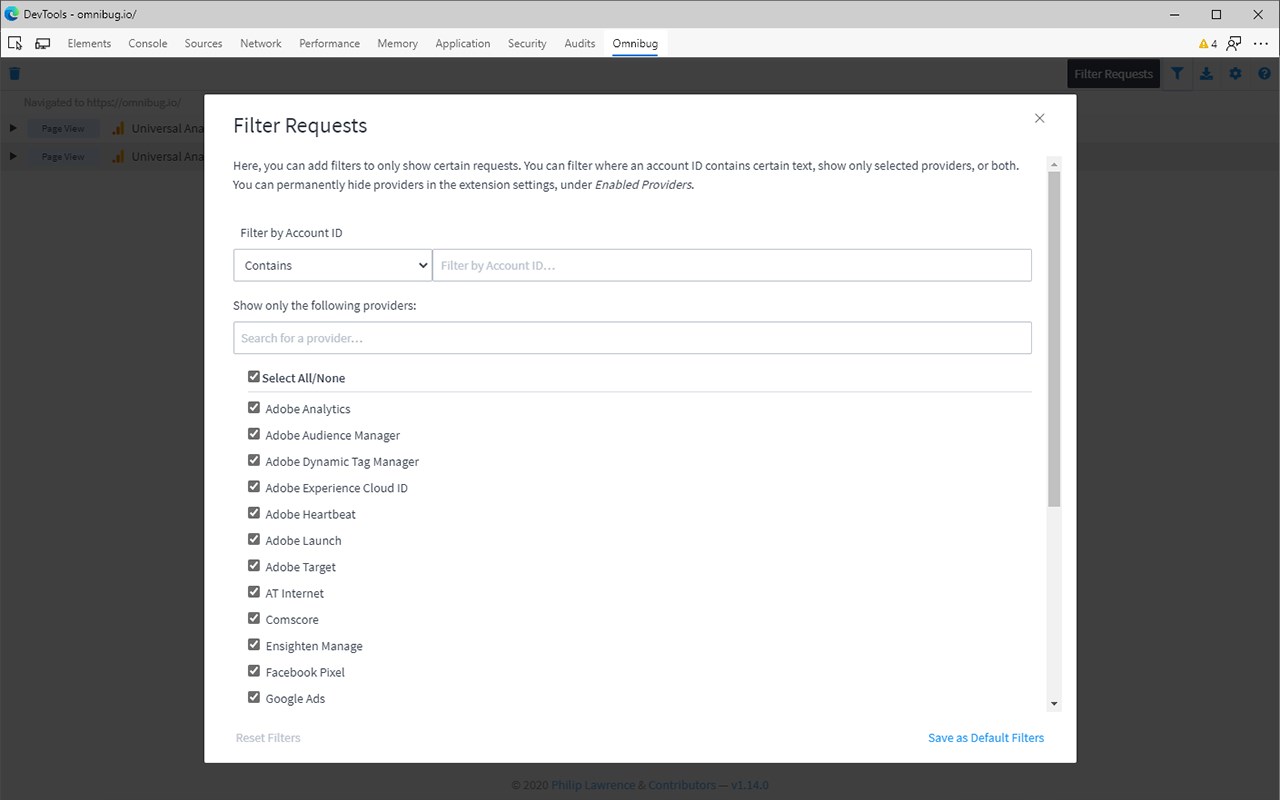Switch to the Network tab
Viewport: 1280px width, 800px height.
click(x=261, y=43)
